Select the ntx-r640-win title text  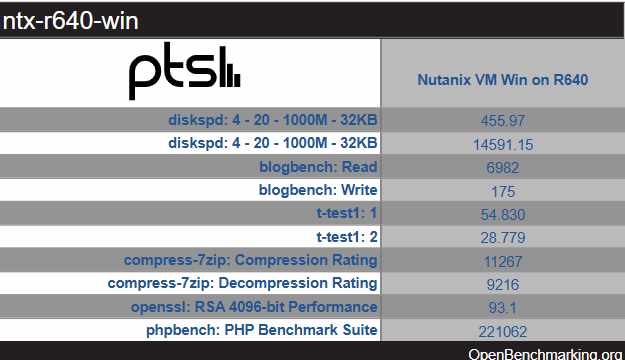coord(71,21)
